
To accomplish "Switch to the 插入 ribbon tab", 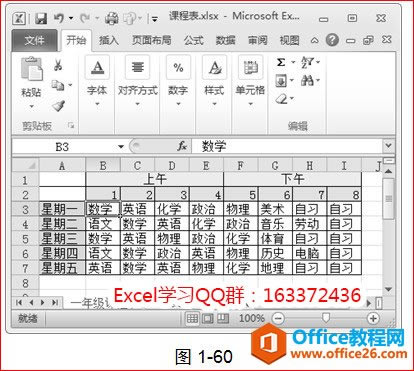I will [x=109, y=40].
